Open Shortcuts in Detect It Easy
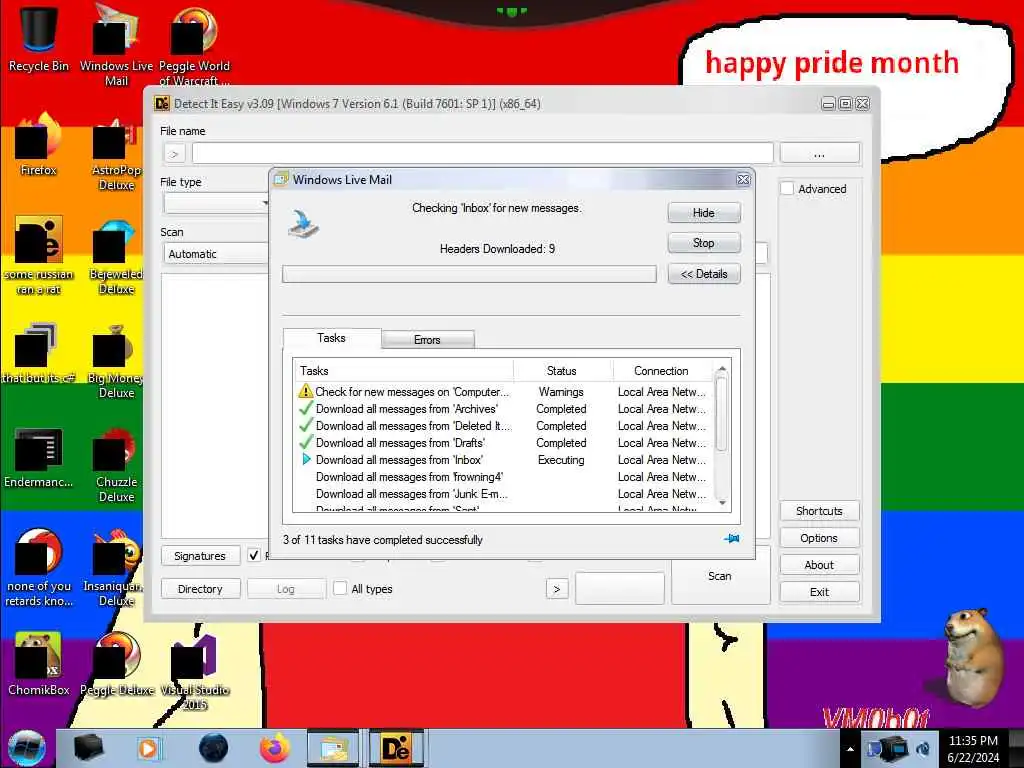The height and width of the screenshot is (768, 1024). point(820,511)
